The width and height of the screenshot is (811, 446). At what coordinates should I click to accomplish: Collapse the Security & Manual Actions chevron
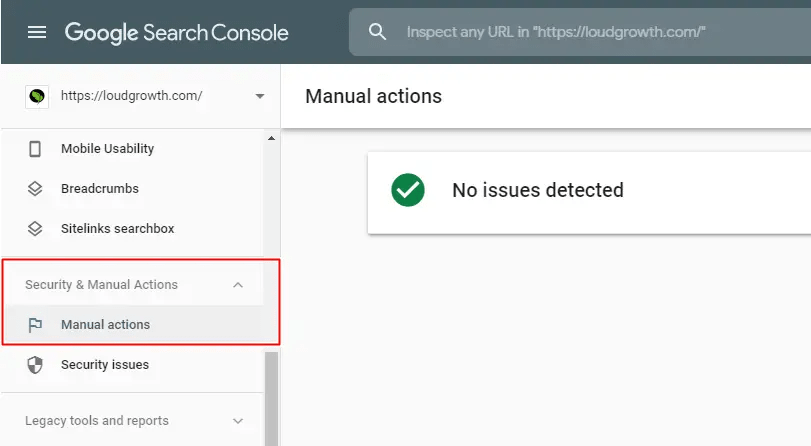coord(238,285)
